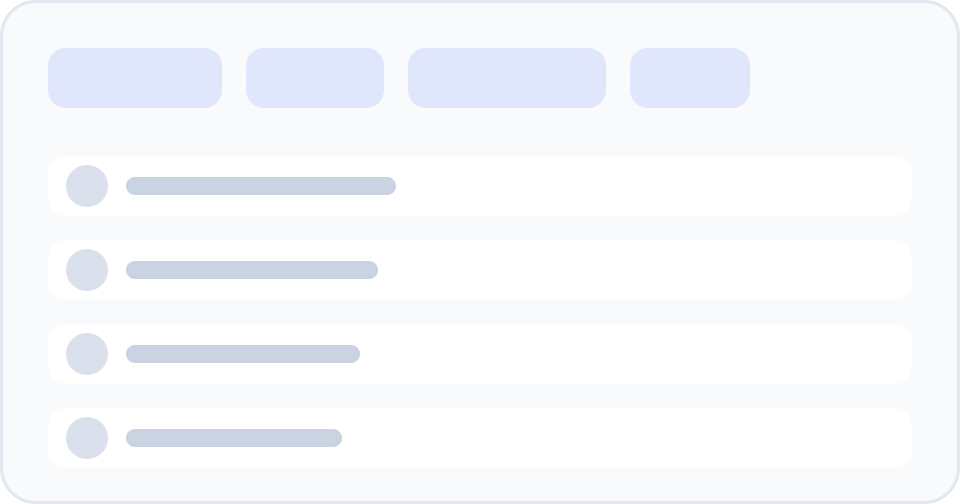Click the circular avatar in the first row

pyautogui.click(x=87, y=186)
